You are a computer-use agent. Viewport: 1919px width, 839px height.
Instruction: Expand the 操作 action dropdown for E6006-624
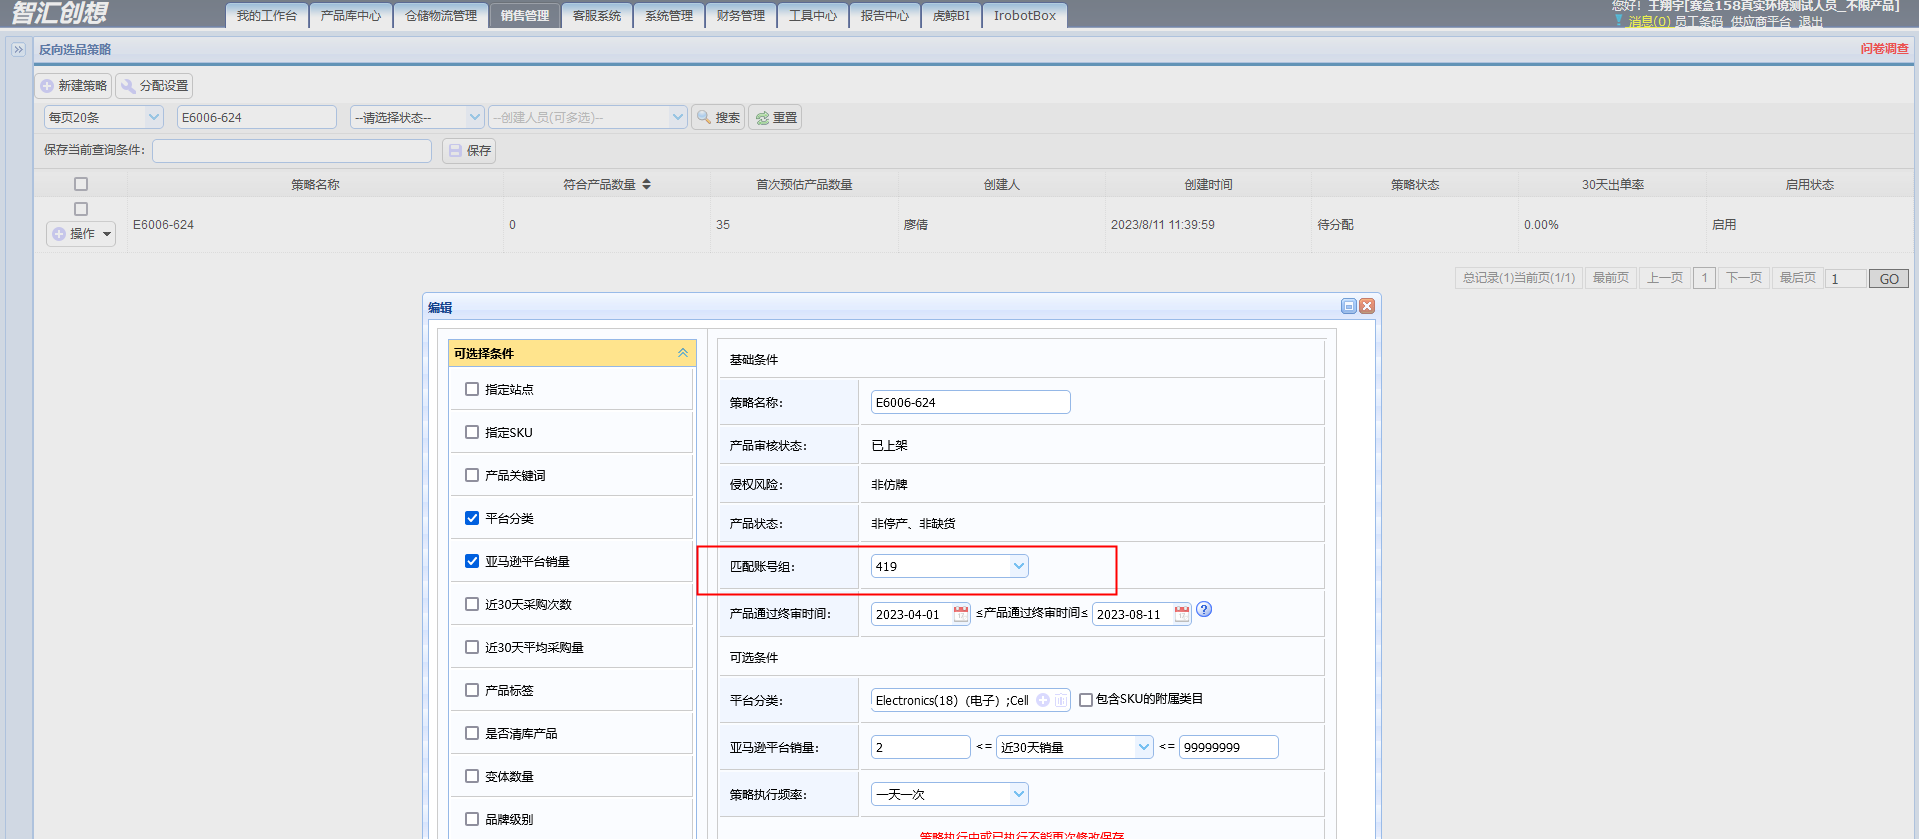[x=81, y=234]
